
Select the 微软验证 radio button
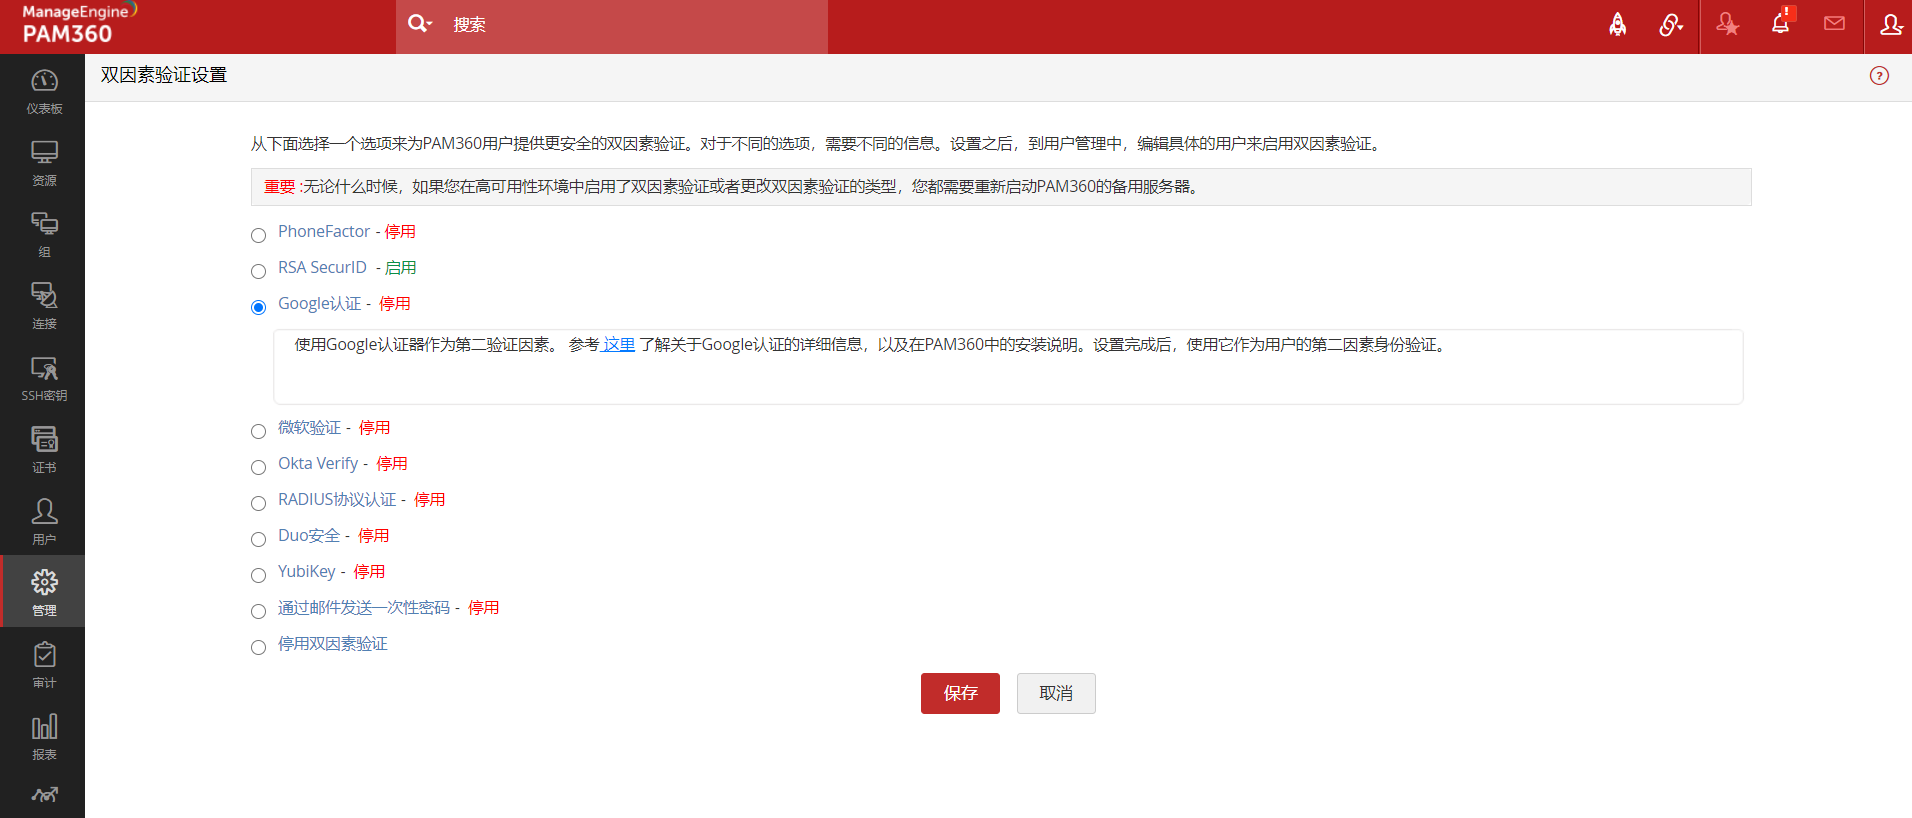click(x=258, y=431)
